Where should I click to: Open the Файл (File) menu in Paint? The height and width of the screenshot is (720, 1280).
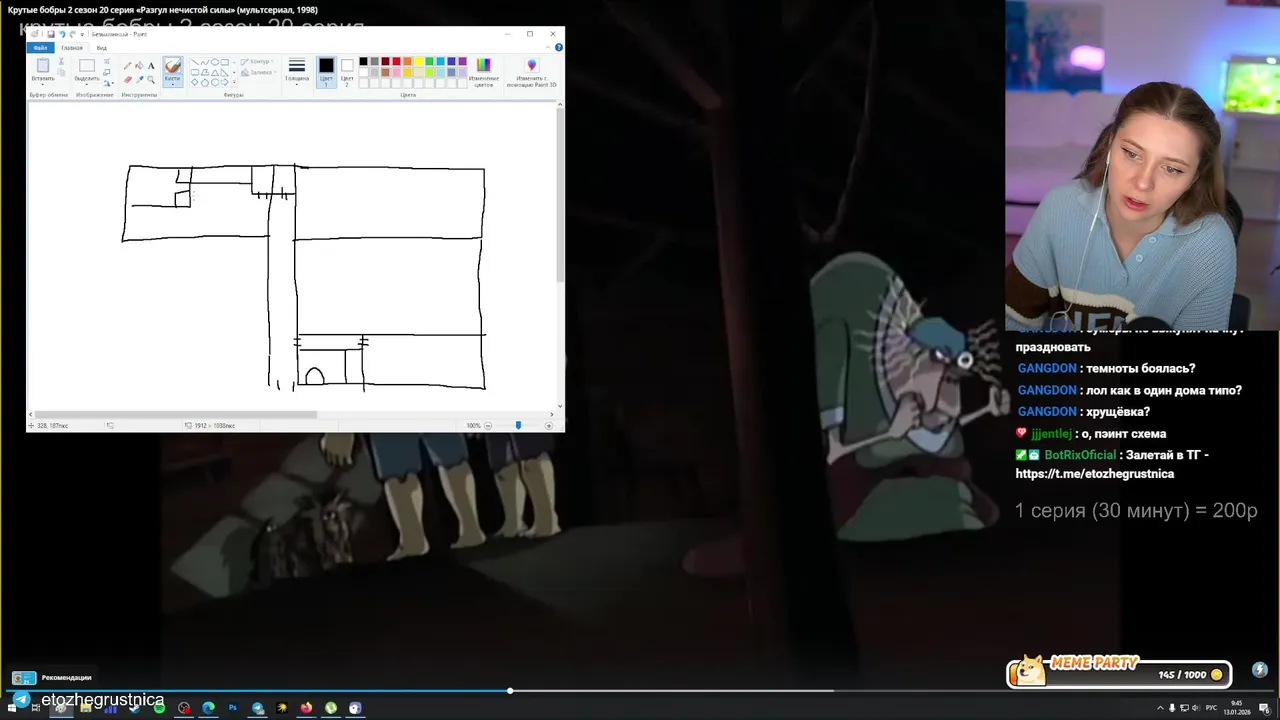[40, 48]
